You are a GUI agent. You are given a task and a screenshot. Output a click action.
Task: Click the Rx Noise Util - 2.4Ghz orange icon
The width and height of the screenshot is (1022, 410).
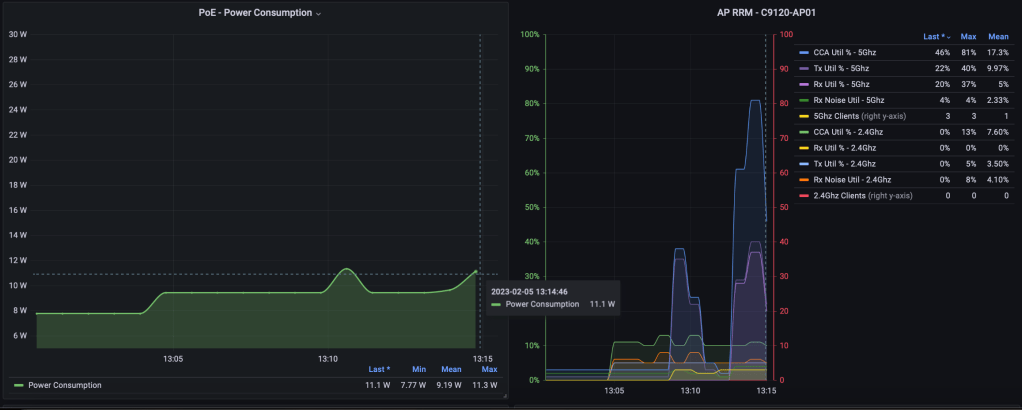point(804,180)
